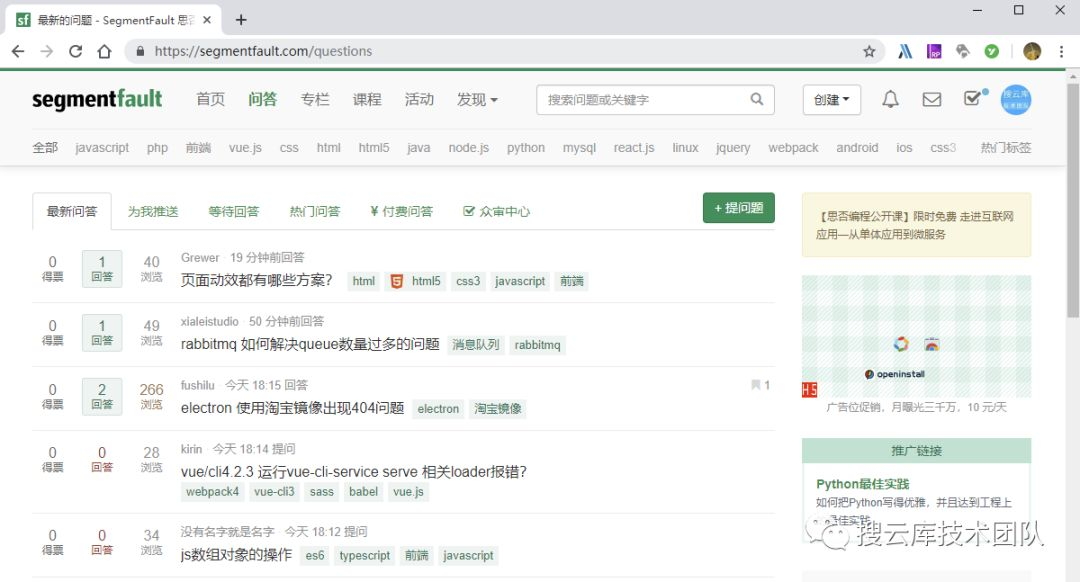Show 全部 questions in tag bar
Image resolution: width=1080 pixels, height=582 pixels.
click(45, 147)
